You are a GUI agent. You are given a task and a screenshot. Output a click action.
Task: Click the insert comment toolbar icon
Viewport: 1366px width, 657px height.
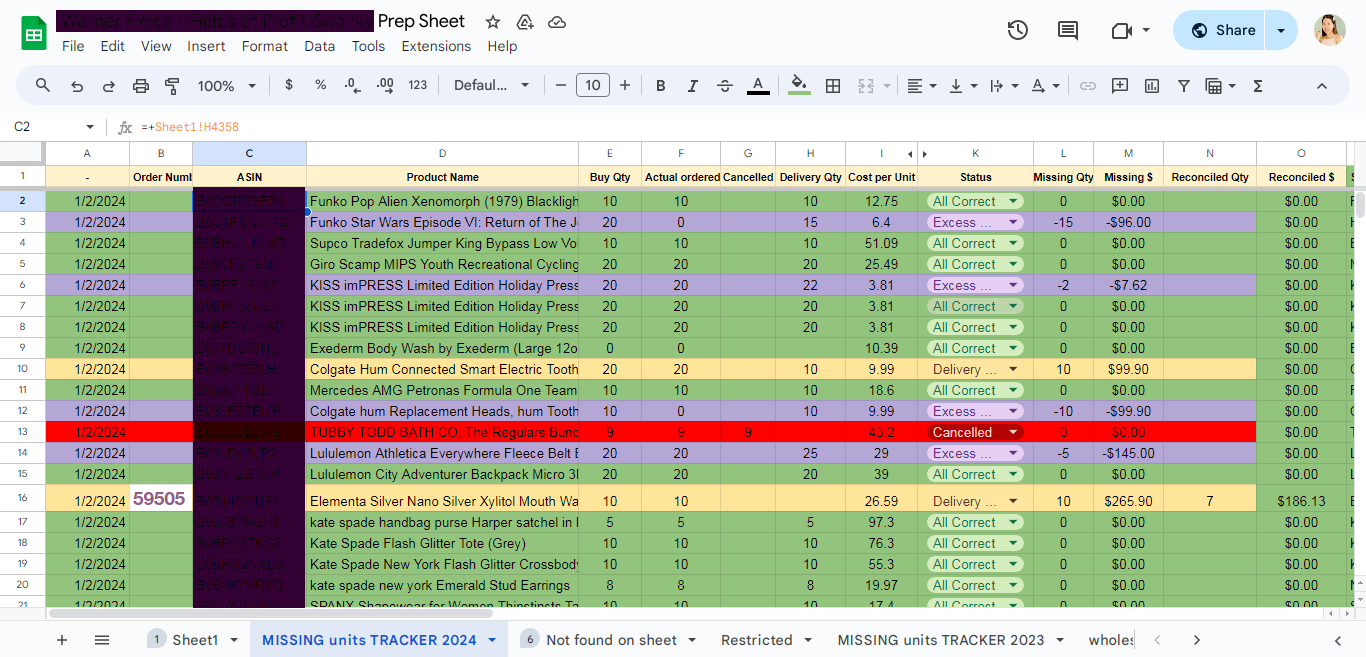[x=1120, y=86]
